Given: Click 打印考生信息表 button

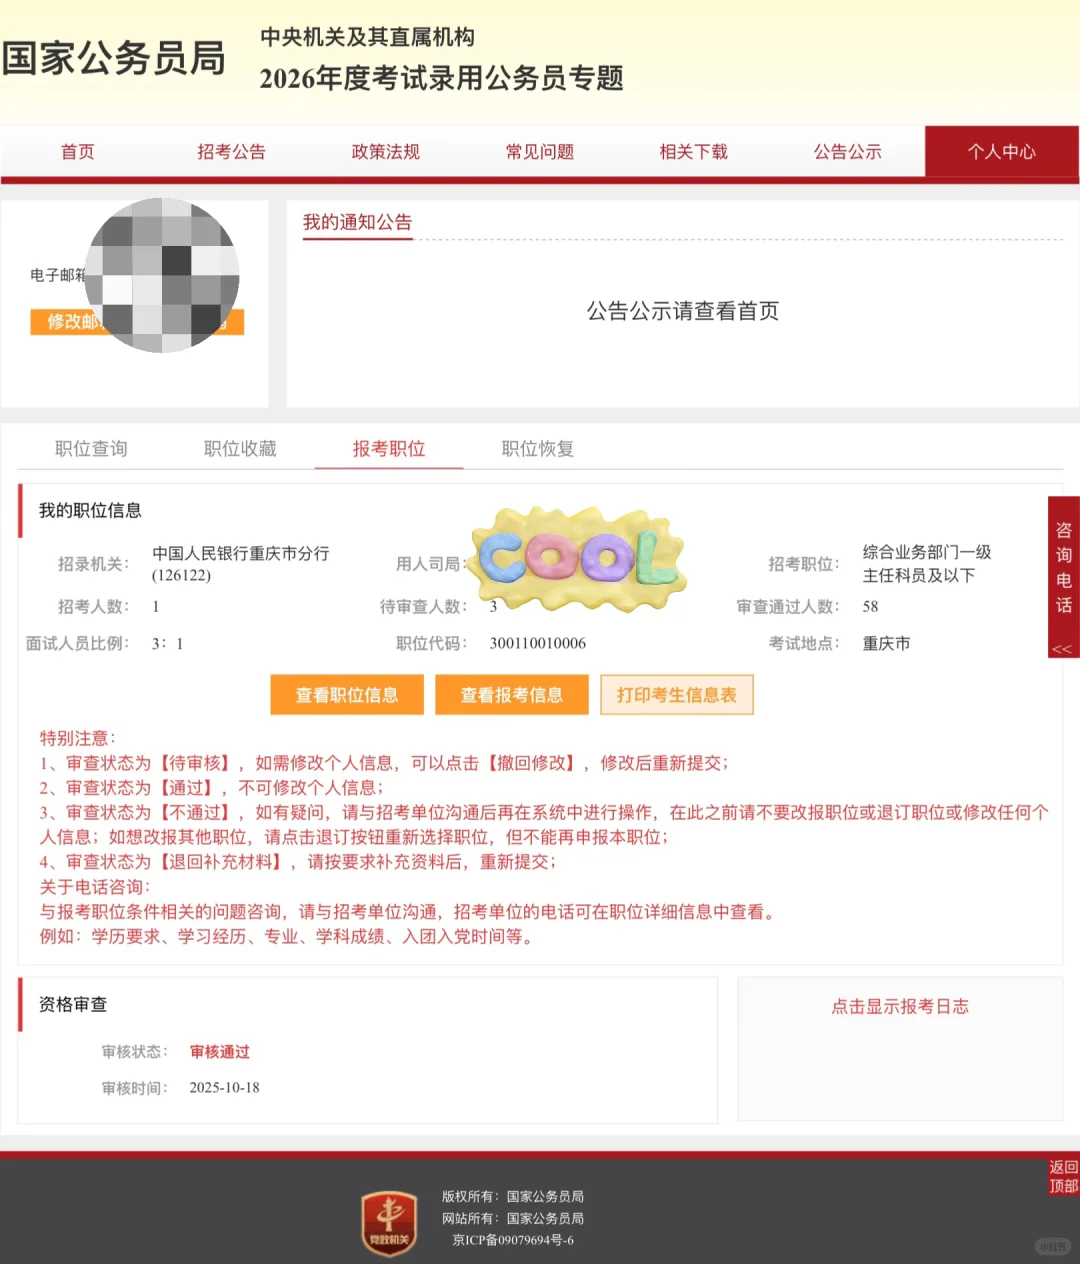Looking at the screenshot, I should (x=676, y=694).
